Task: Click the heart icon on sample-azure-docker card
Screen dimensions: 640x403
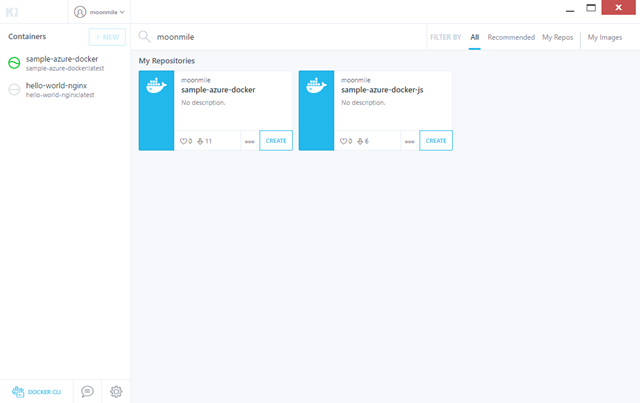Action: 184,141
